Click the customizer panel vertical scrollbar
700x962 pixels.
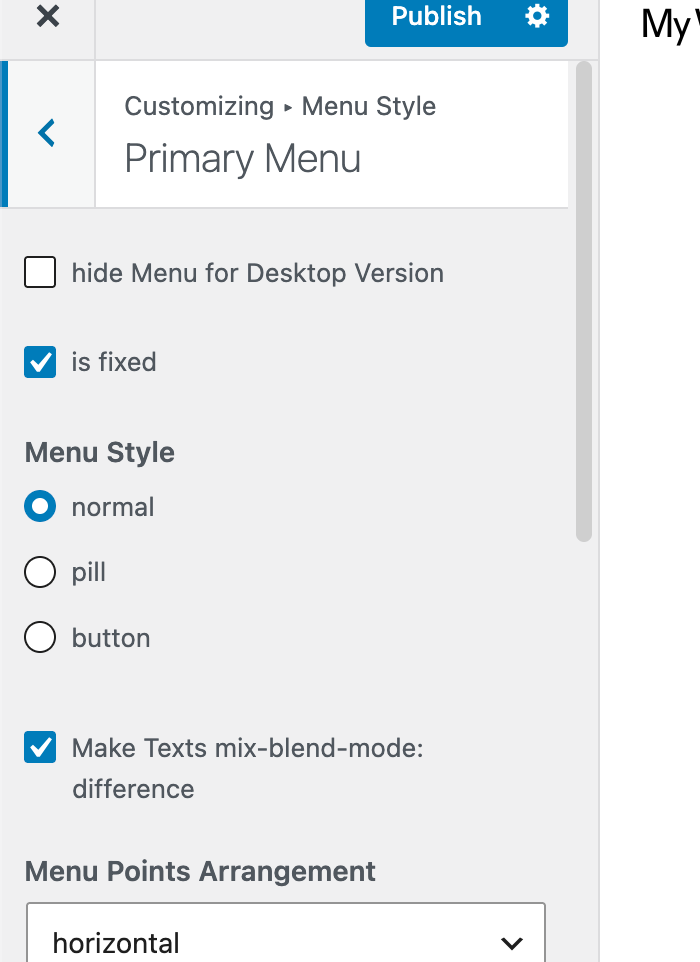pyautogui.click(x=584, y=301)
